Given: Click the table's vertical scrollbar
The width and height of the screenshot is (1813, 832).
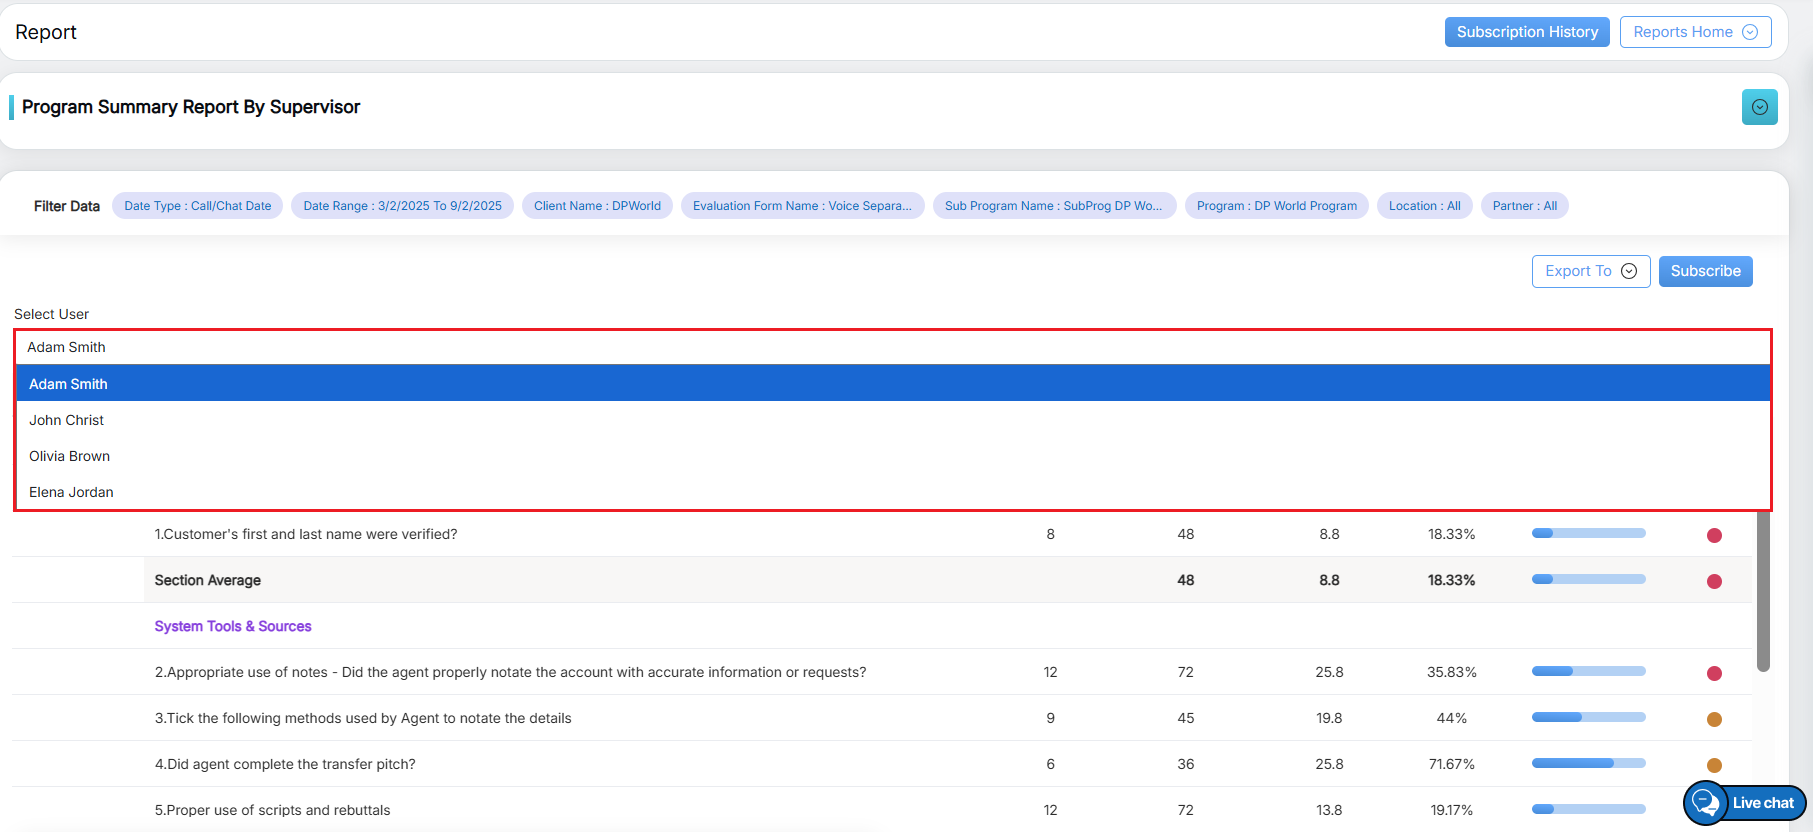Looking at the screenshot, I should pos(1763,590).
